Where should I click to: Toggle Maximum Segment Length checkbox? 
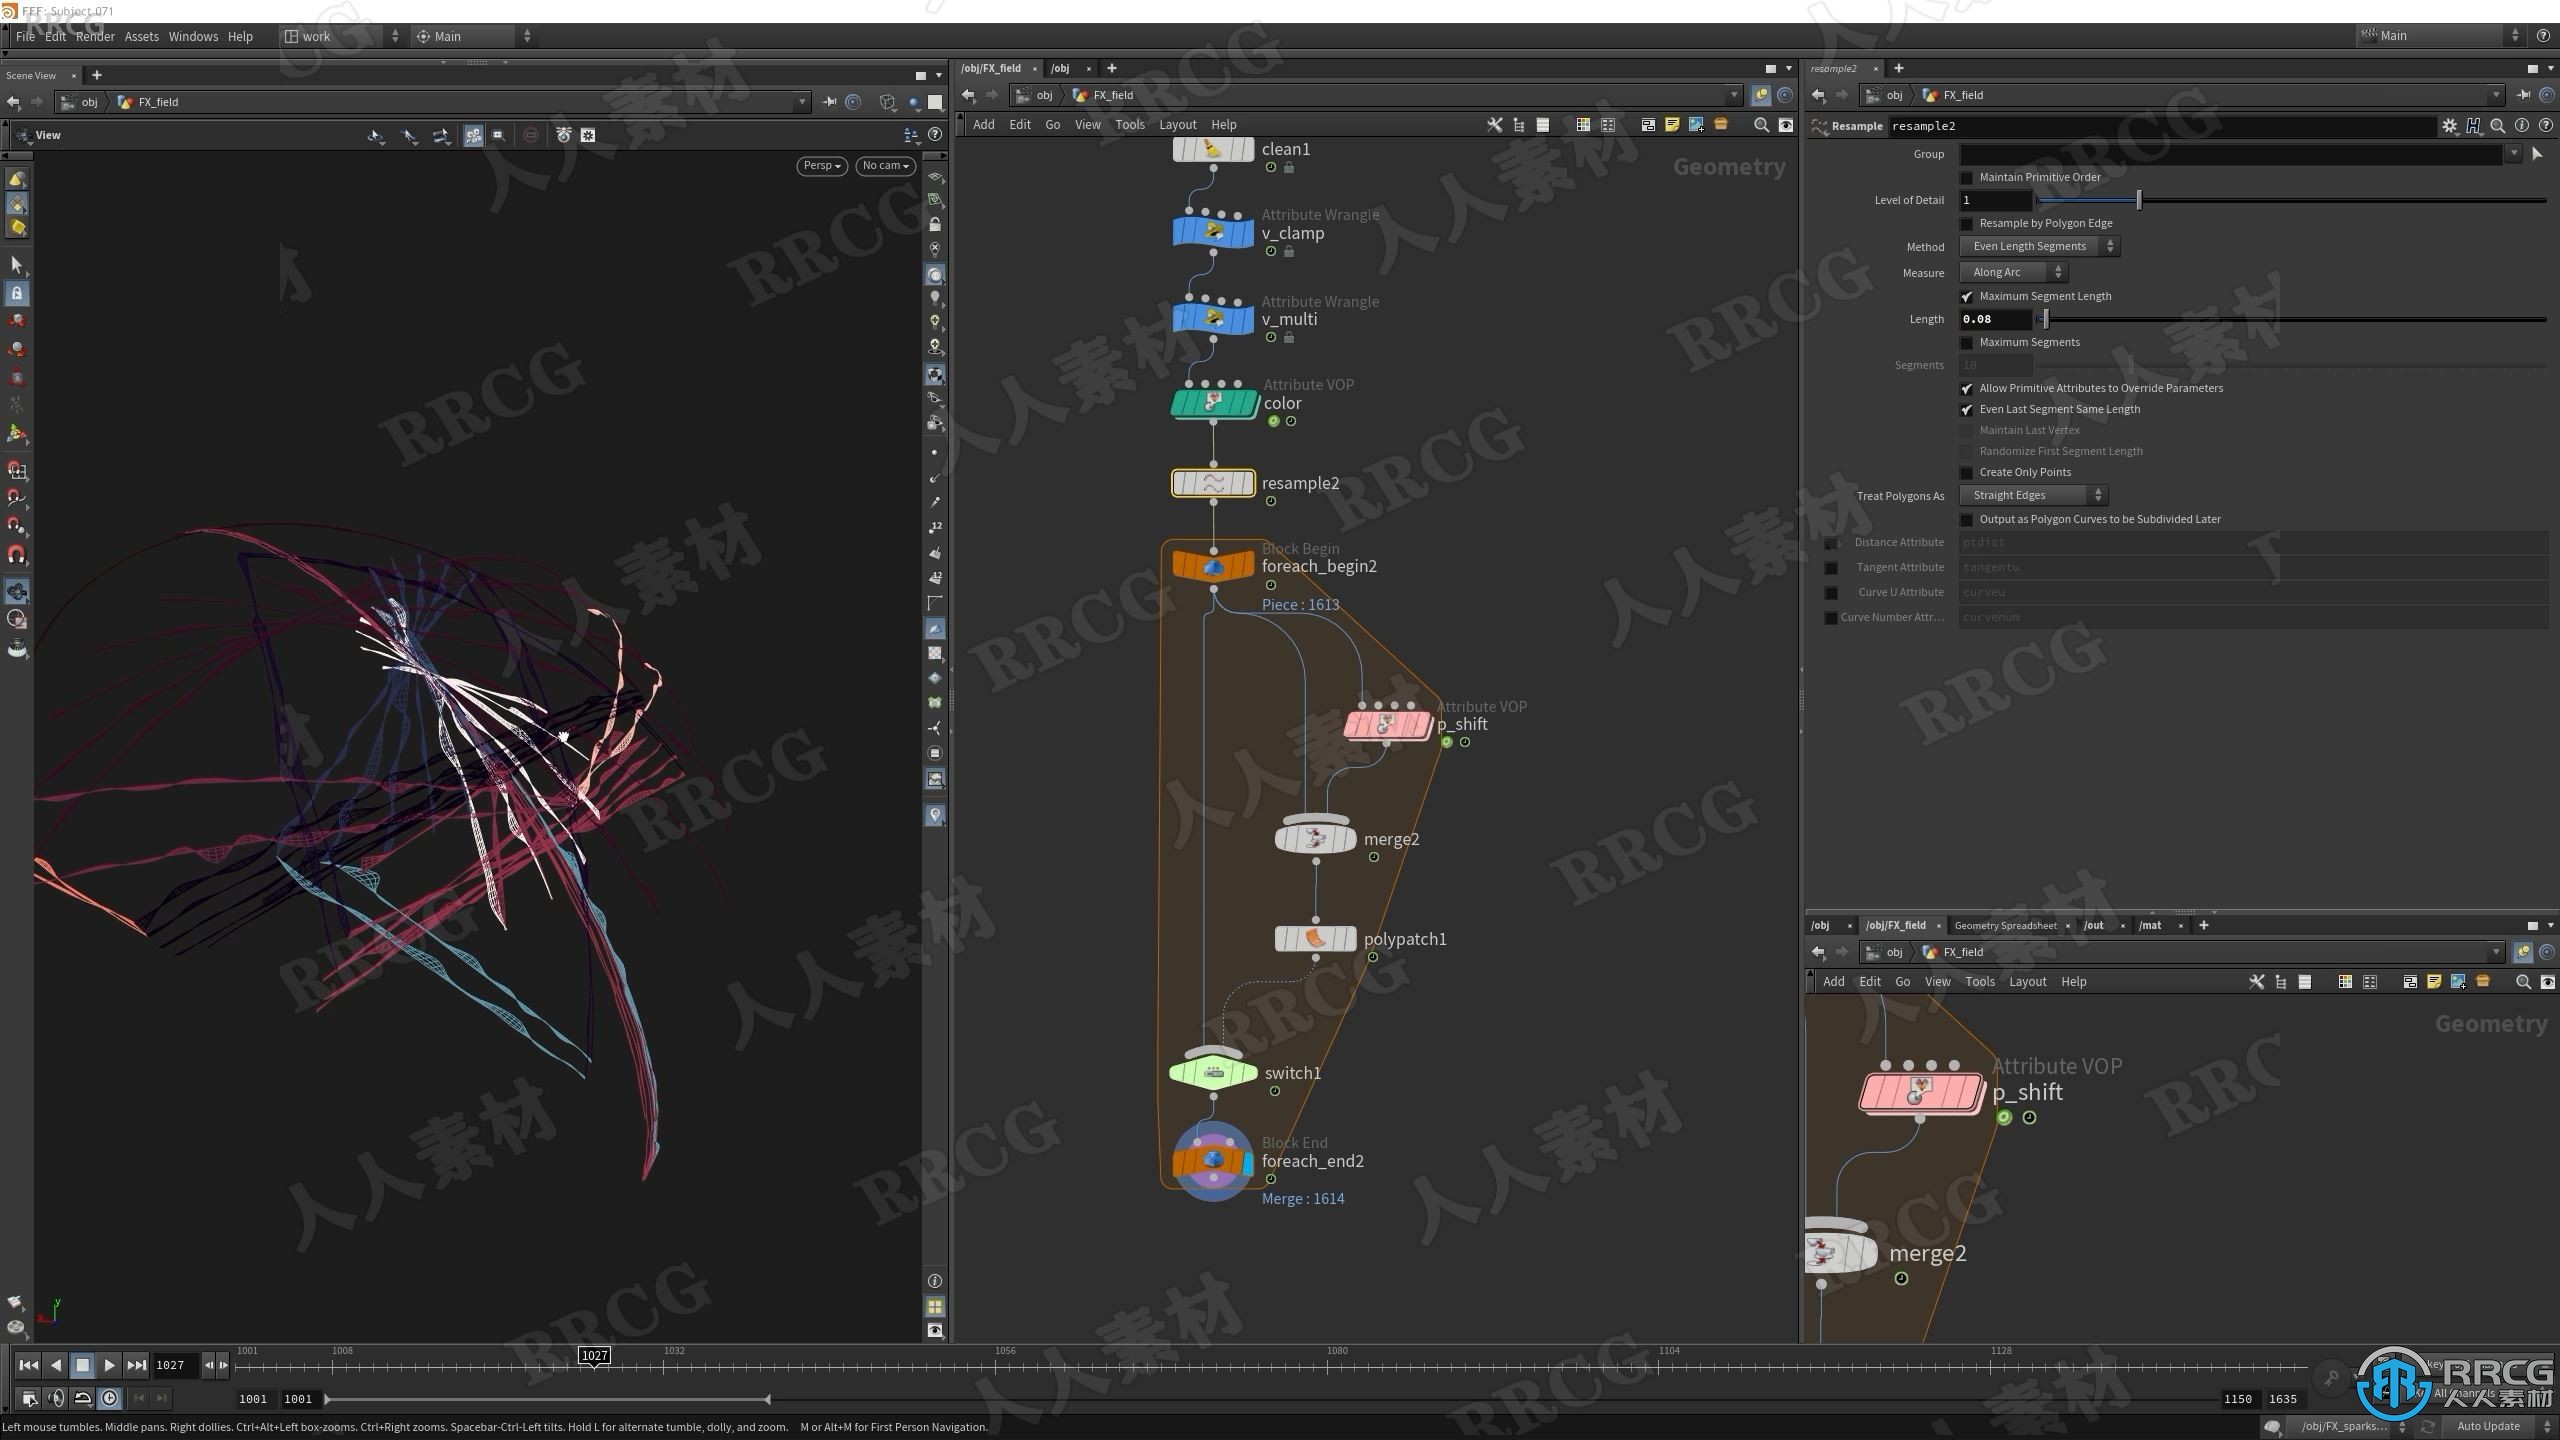tap(1967, 294)
